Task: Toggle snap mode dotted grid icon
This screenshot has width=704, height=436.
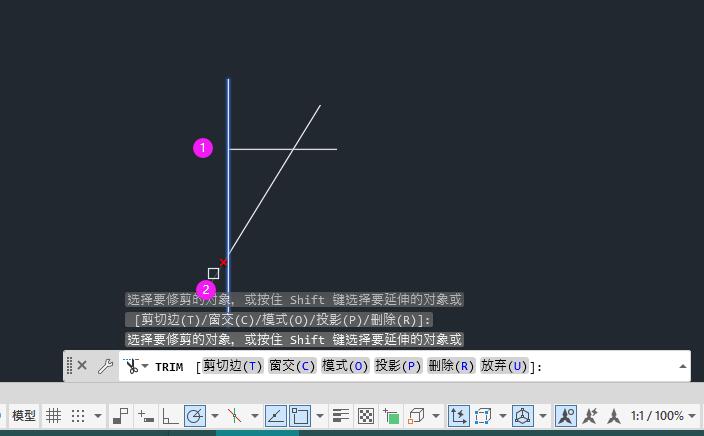Action: tap(78, 416)
